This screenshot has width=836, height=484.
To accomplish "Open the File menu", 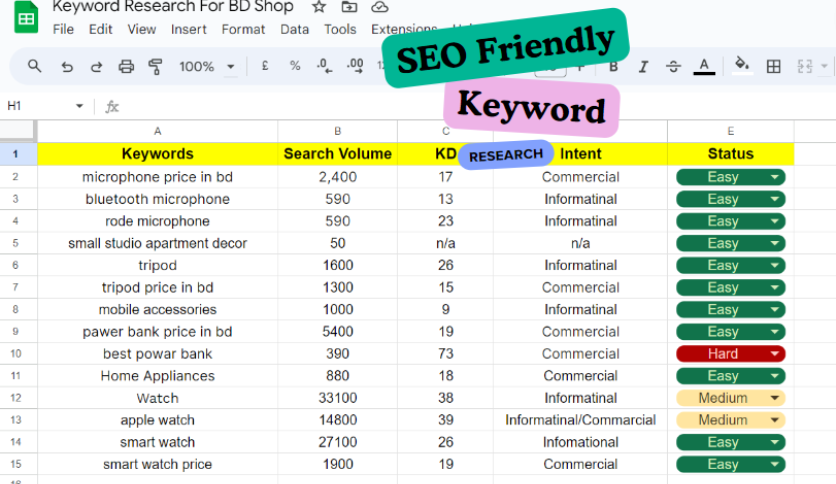I will (x=63, y=29).
